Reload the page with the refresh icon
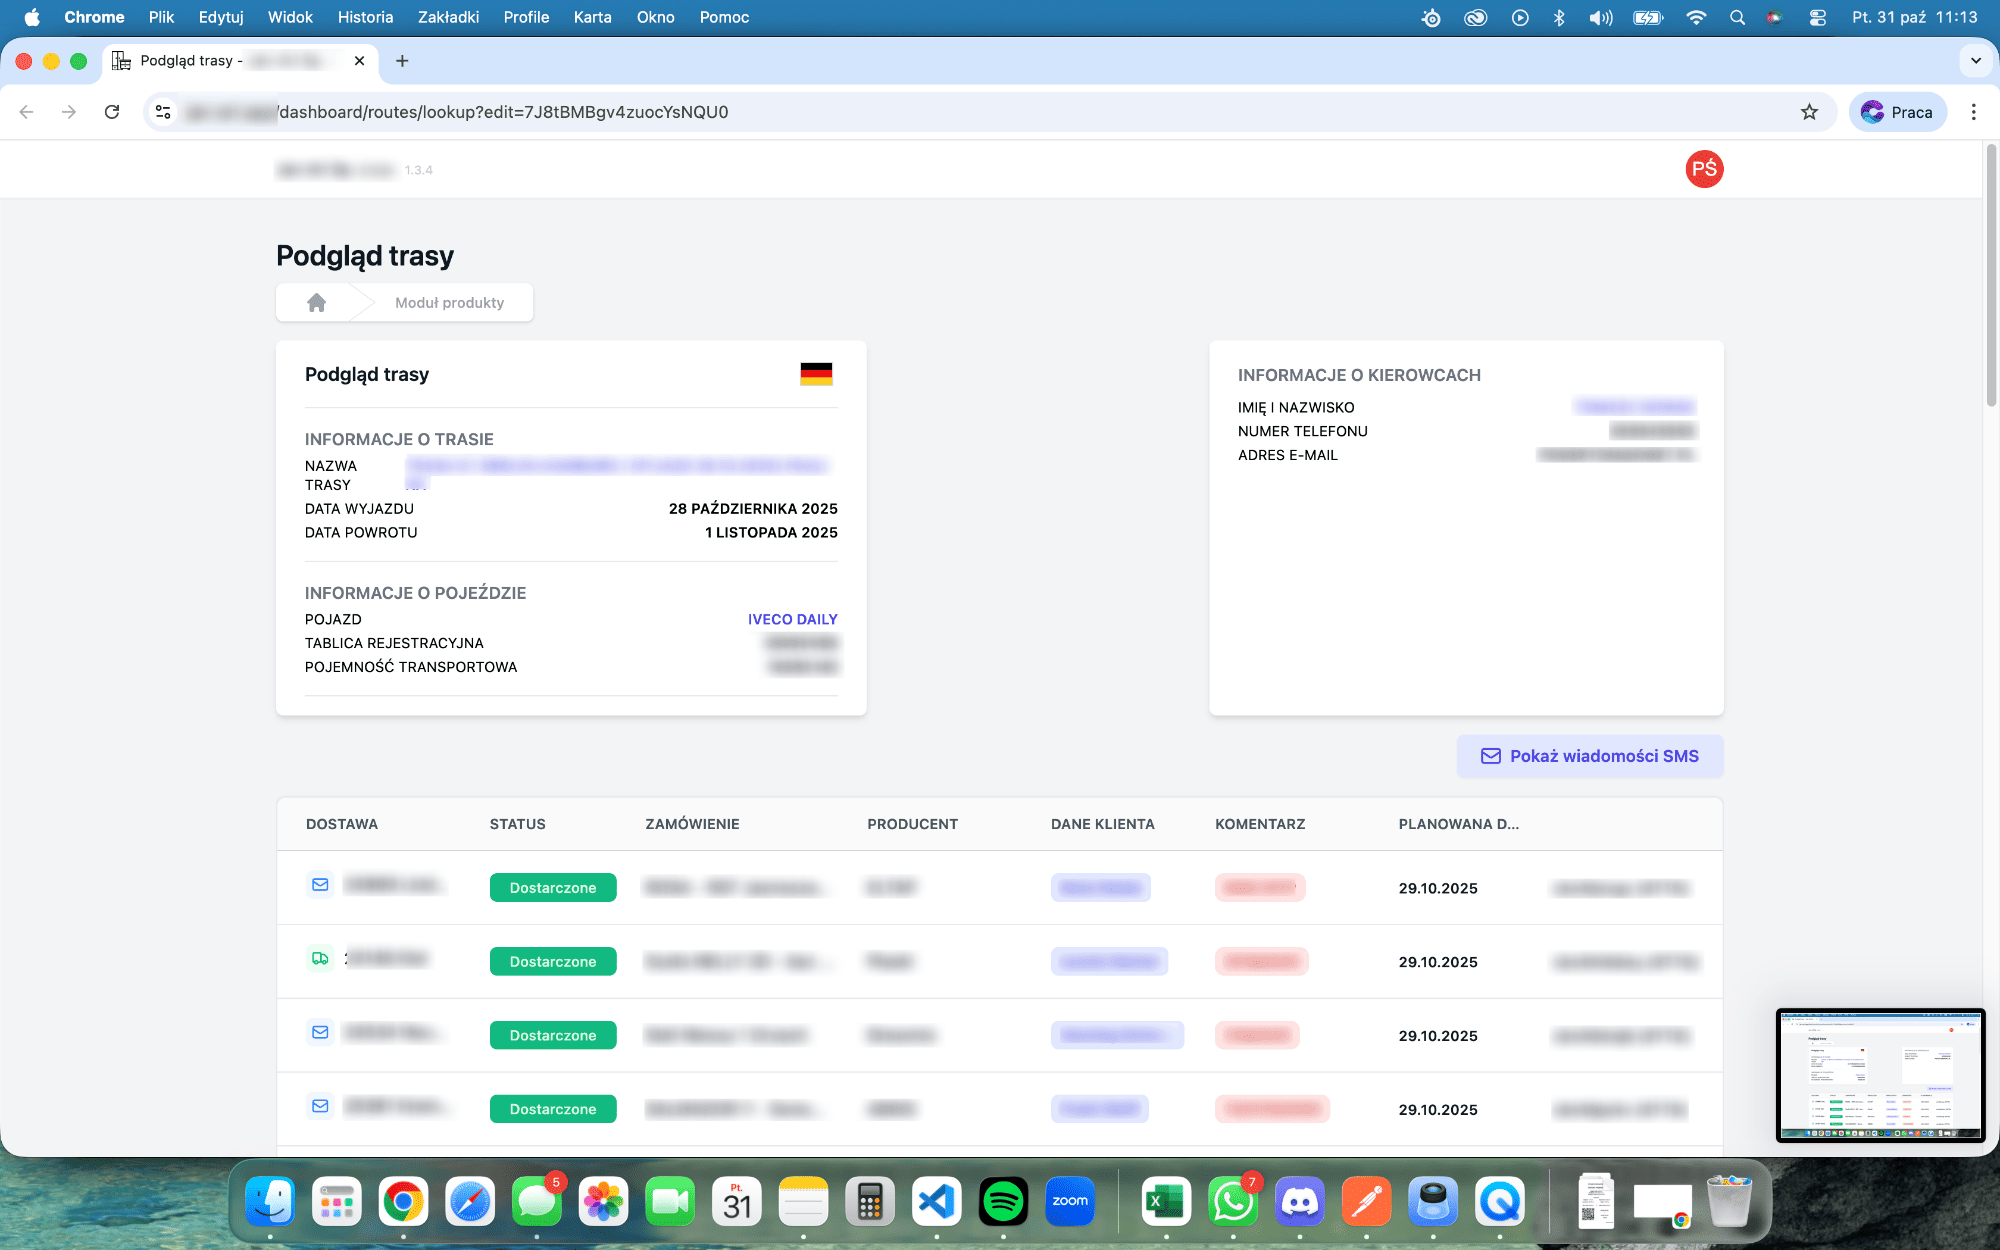2000x1250 pixels. click(x=112, y=112)
